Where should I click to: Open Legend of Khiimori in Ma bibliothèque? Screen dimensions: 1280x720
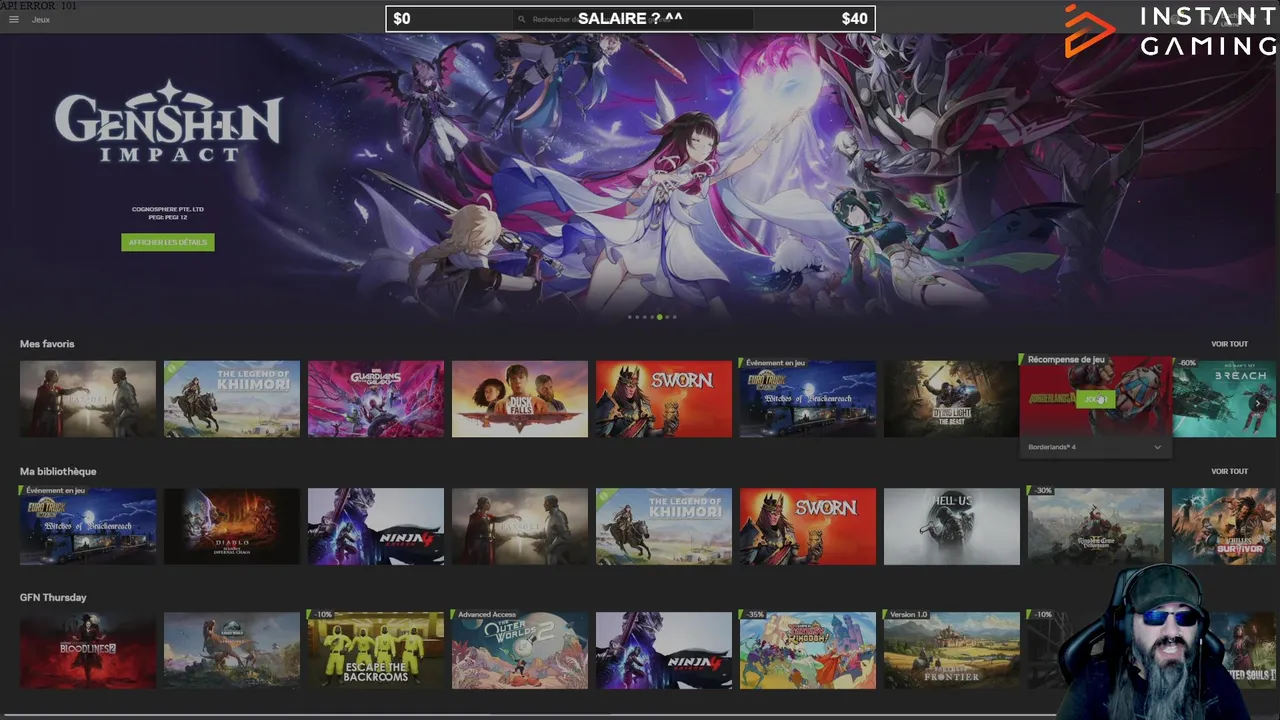pyautogui.click(x=664, y=526)
